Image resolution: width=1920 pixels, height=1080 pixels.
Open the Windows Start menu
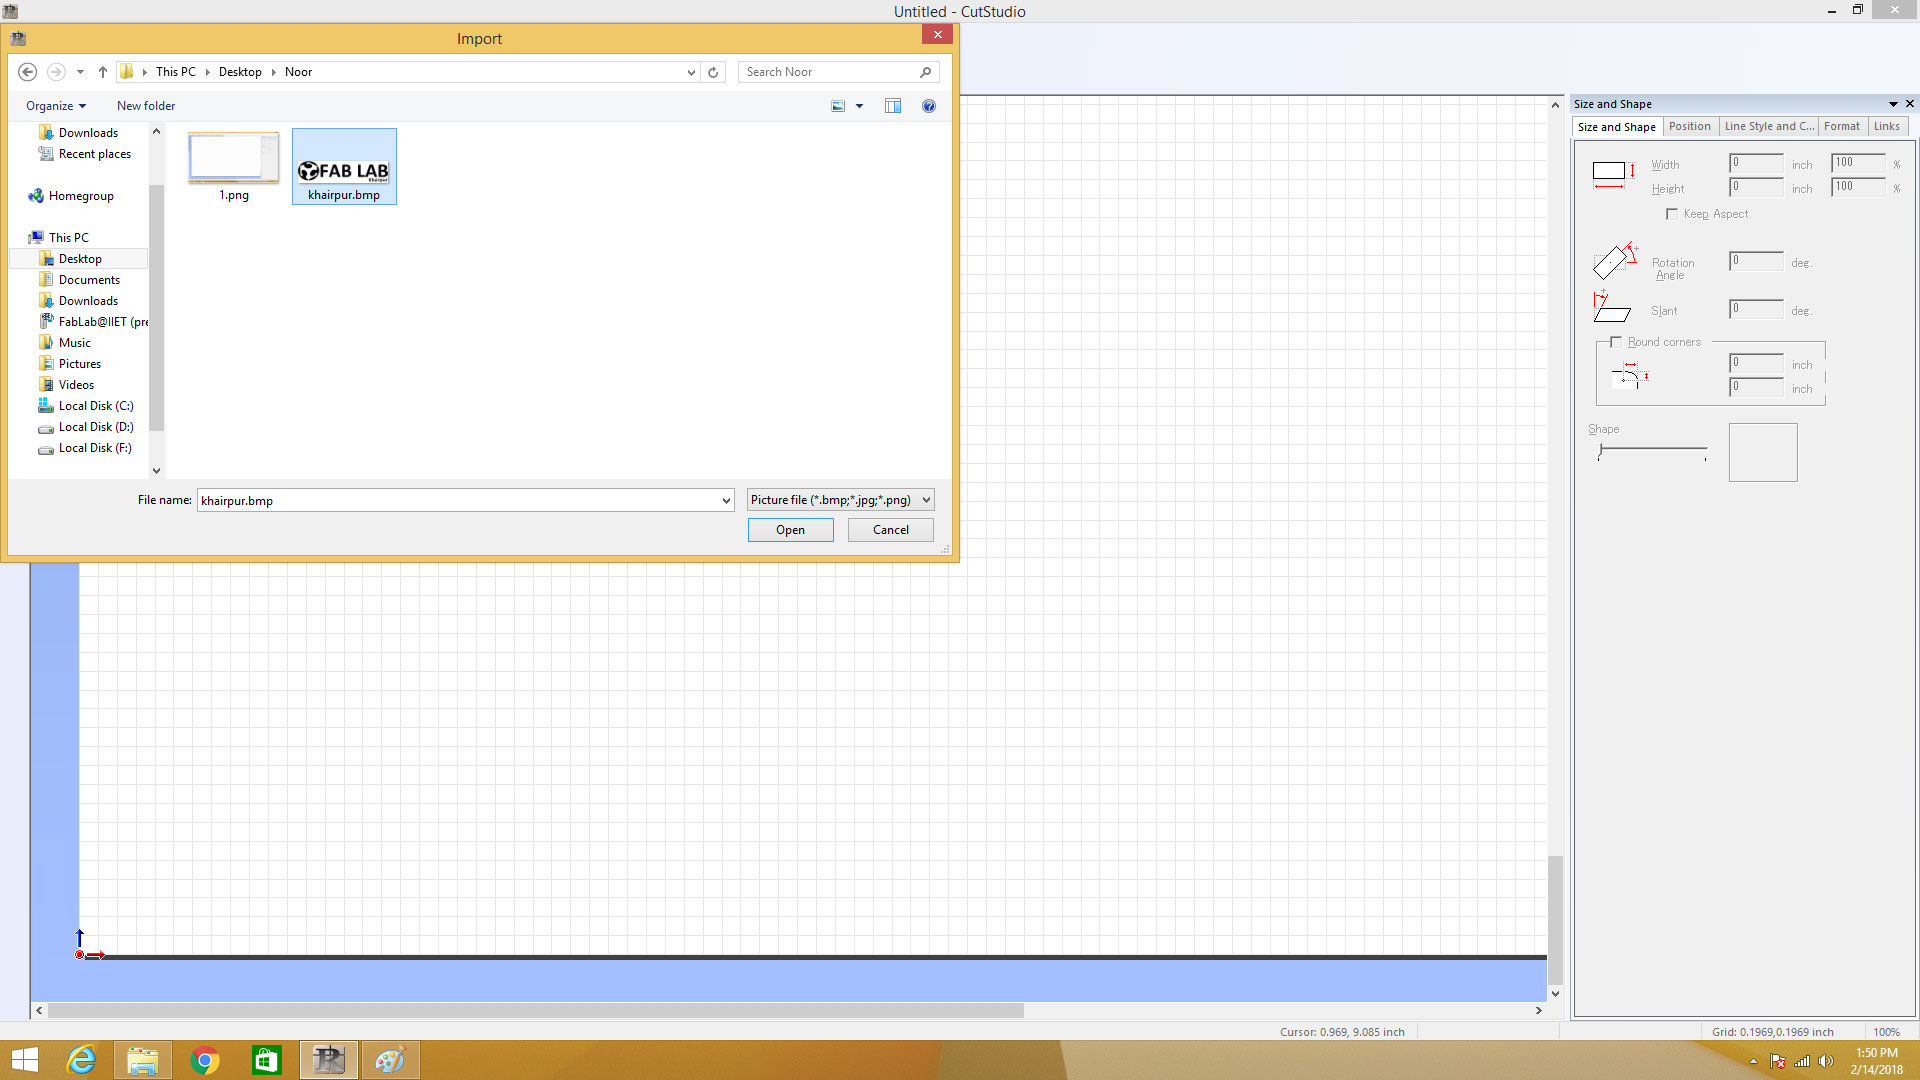point(25,1060)
